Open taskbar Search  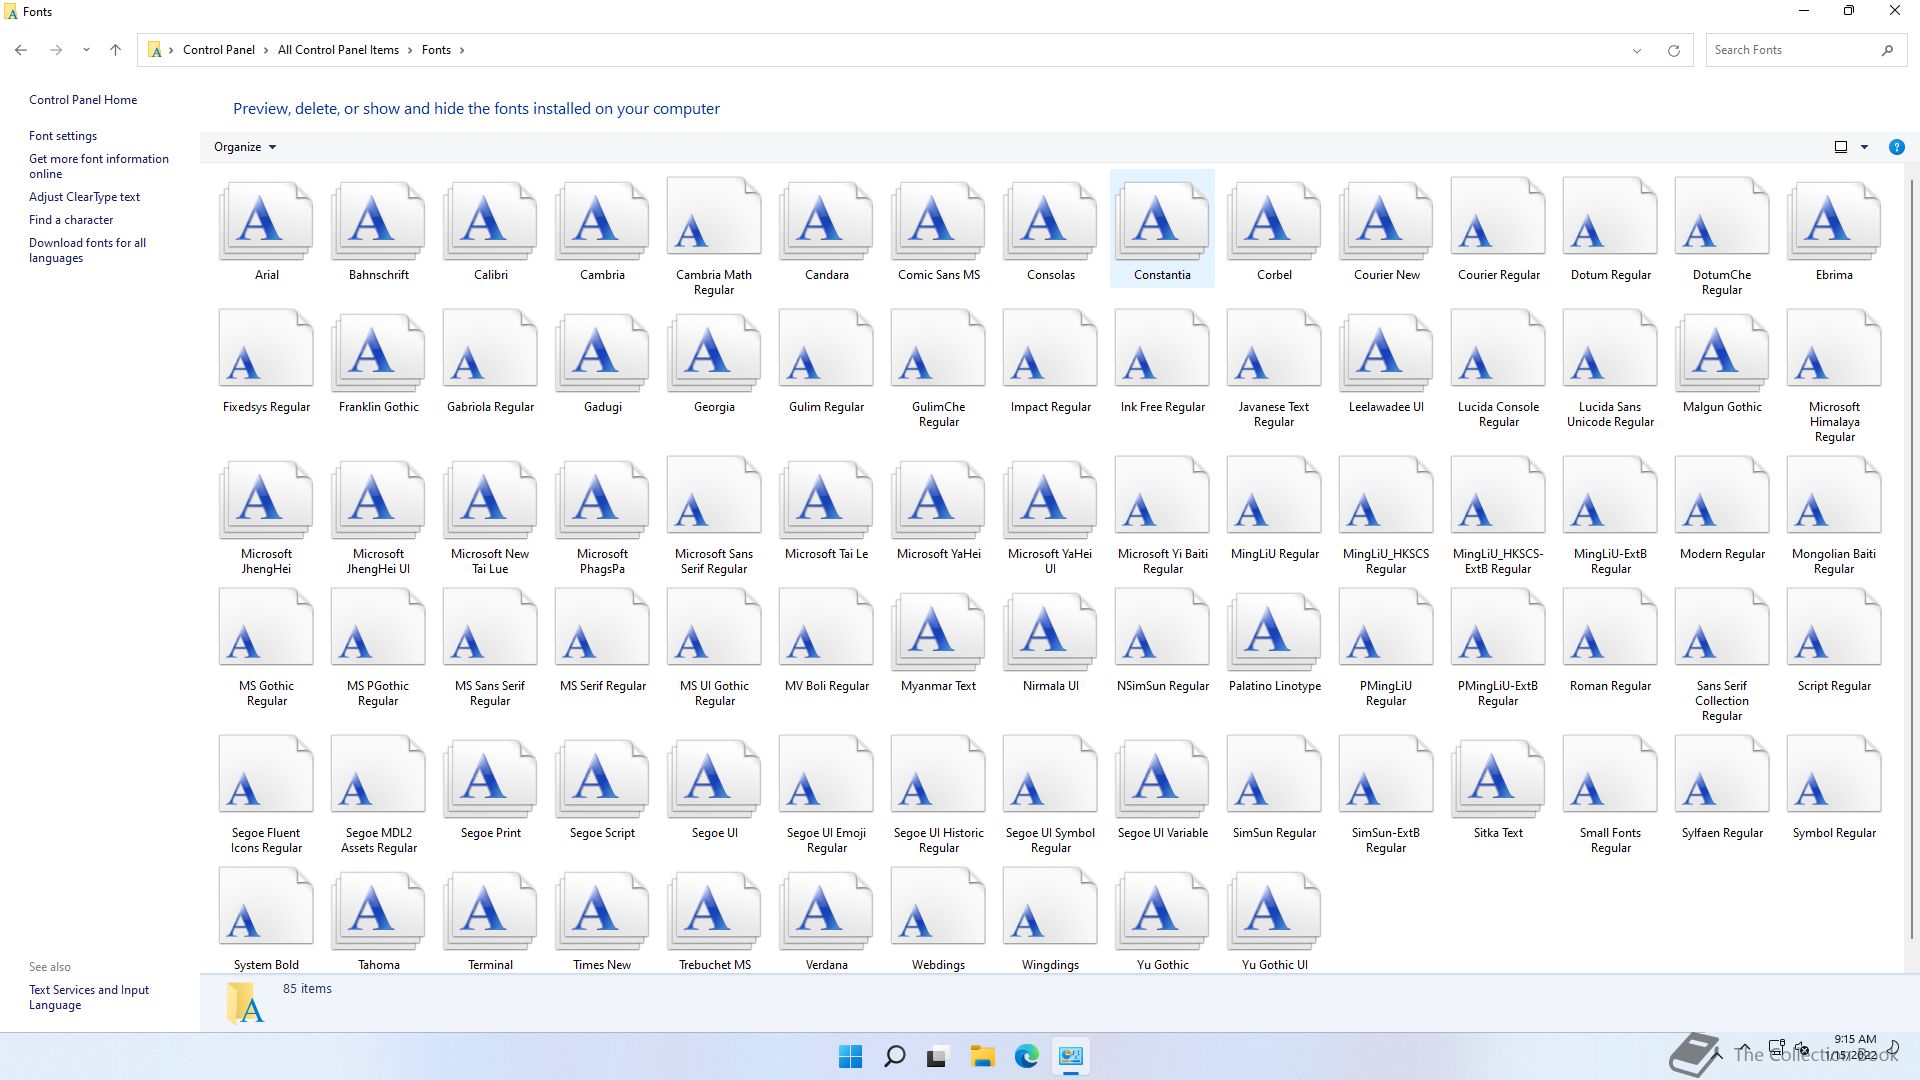[x=895, y=1056]
